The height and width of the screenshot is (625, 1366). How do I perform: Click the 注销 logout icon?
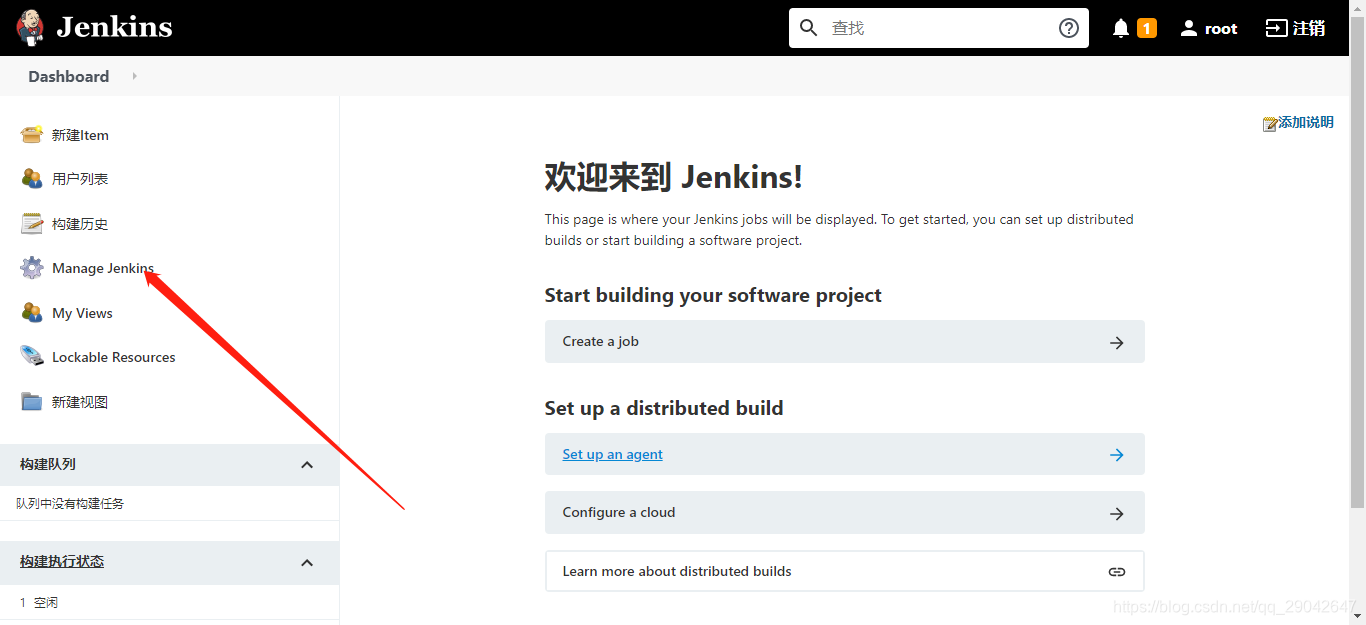point(1276,28)
